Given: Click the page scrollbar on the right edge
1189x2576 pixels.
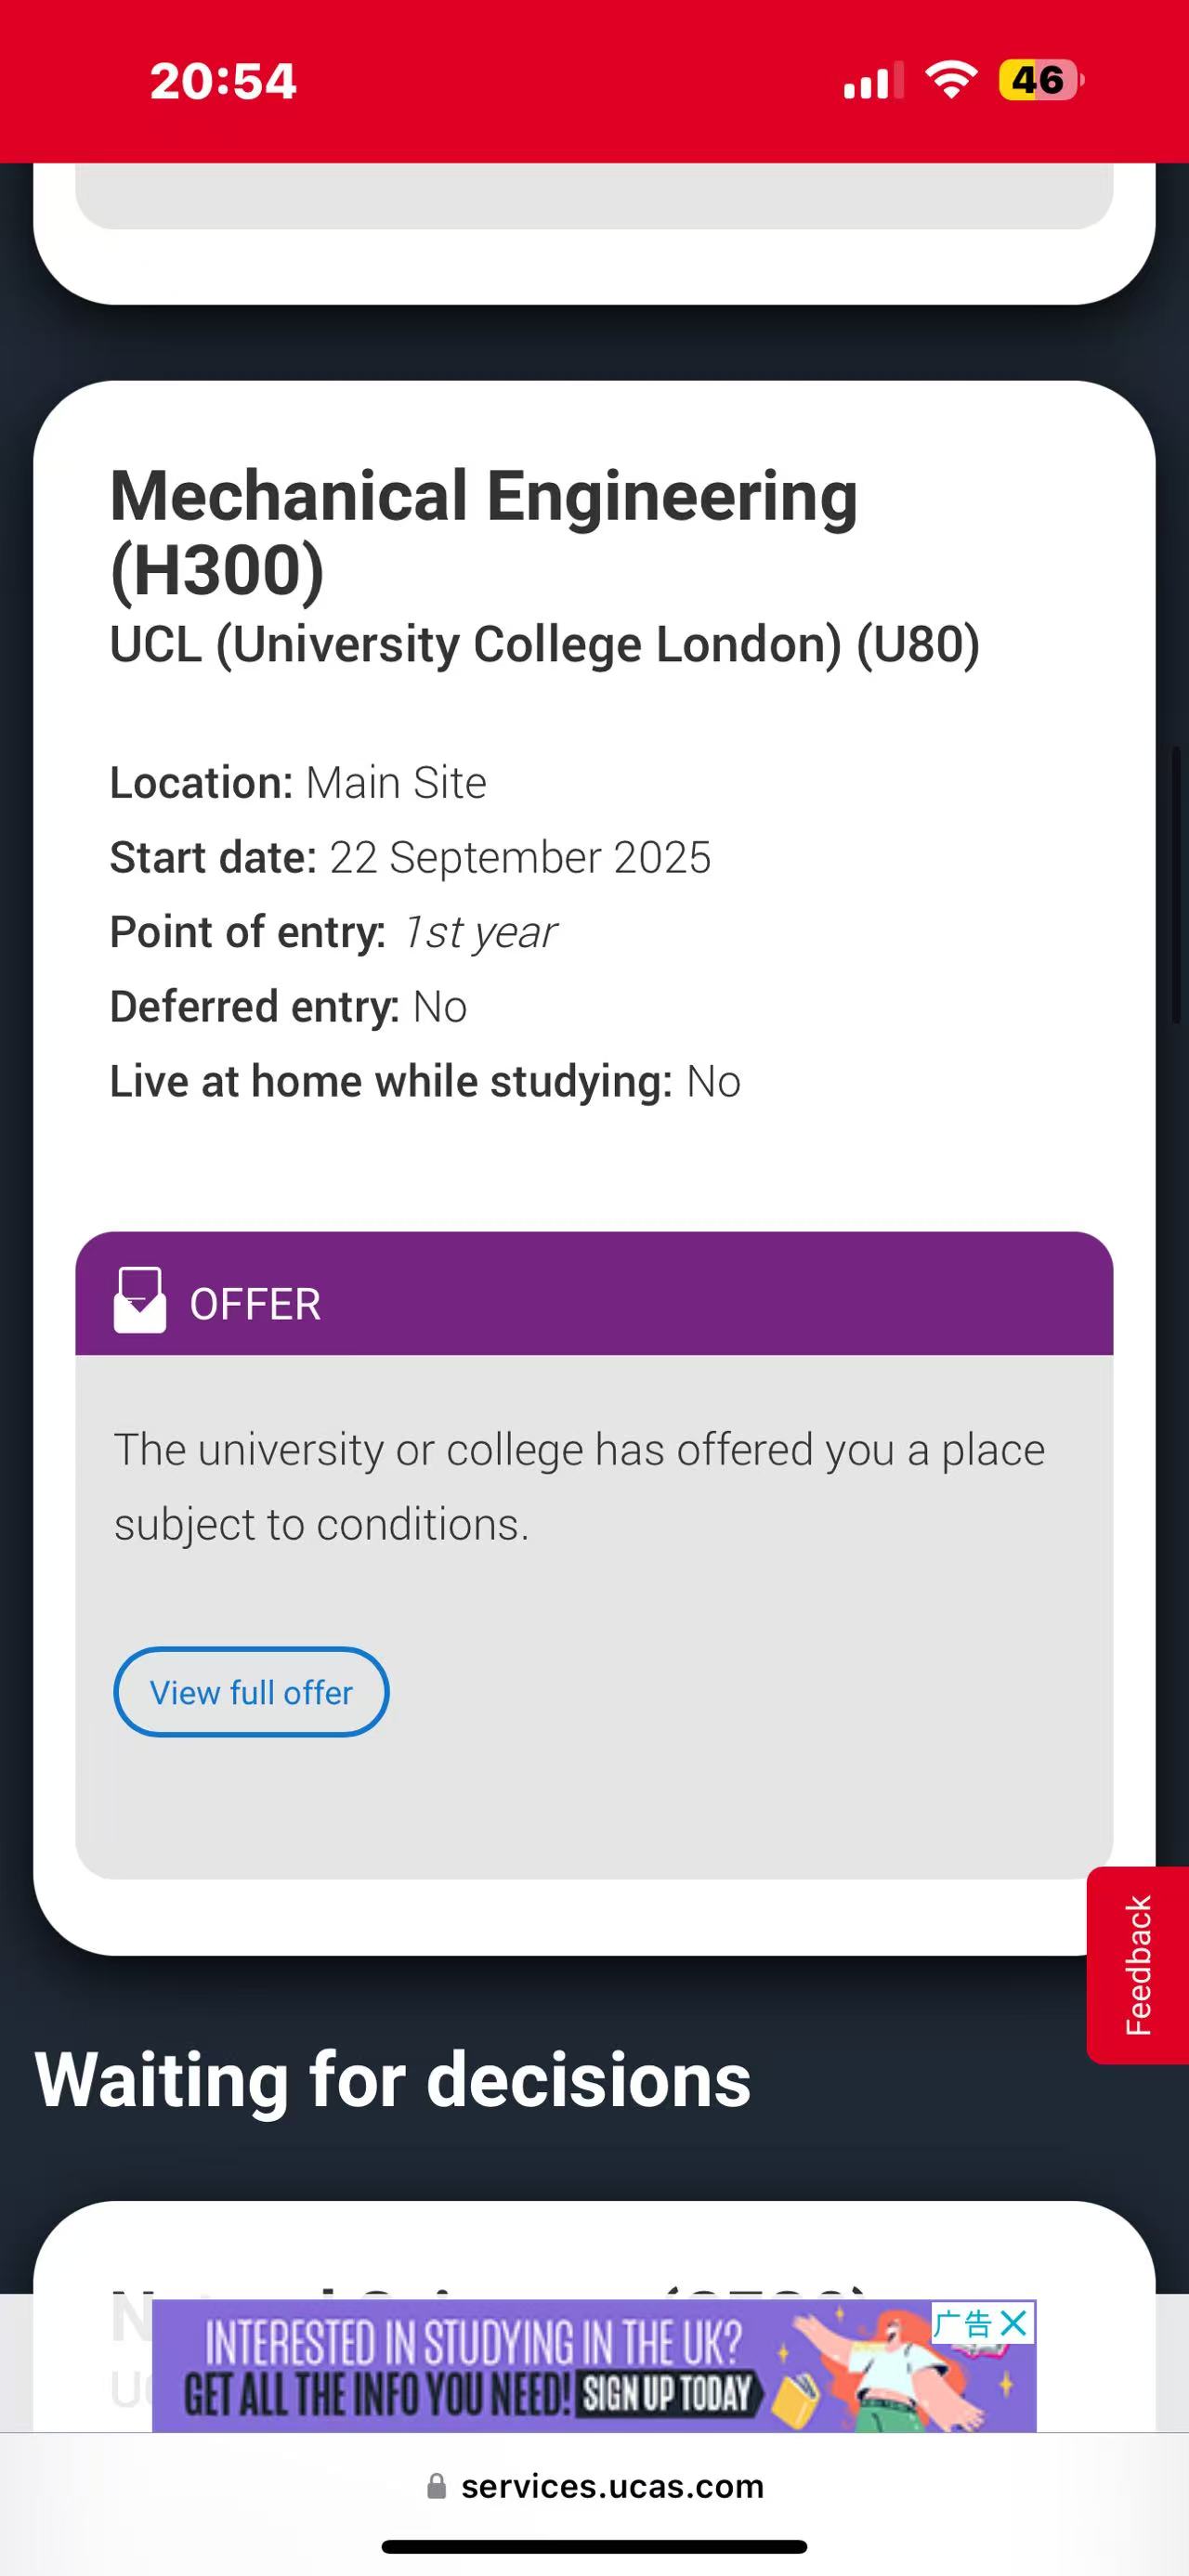Looking at the screenshot, I should click(1176, 884).
